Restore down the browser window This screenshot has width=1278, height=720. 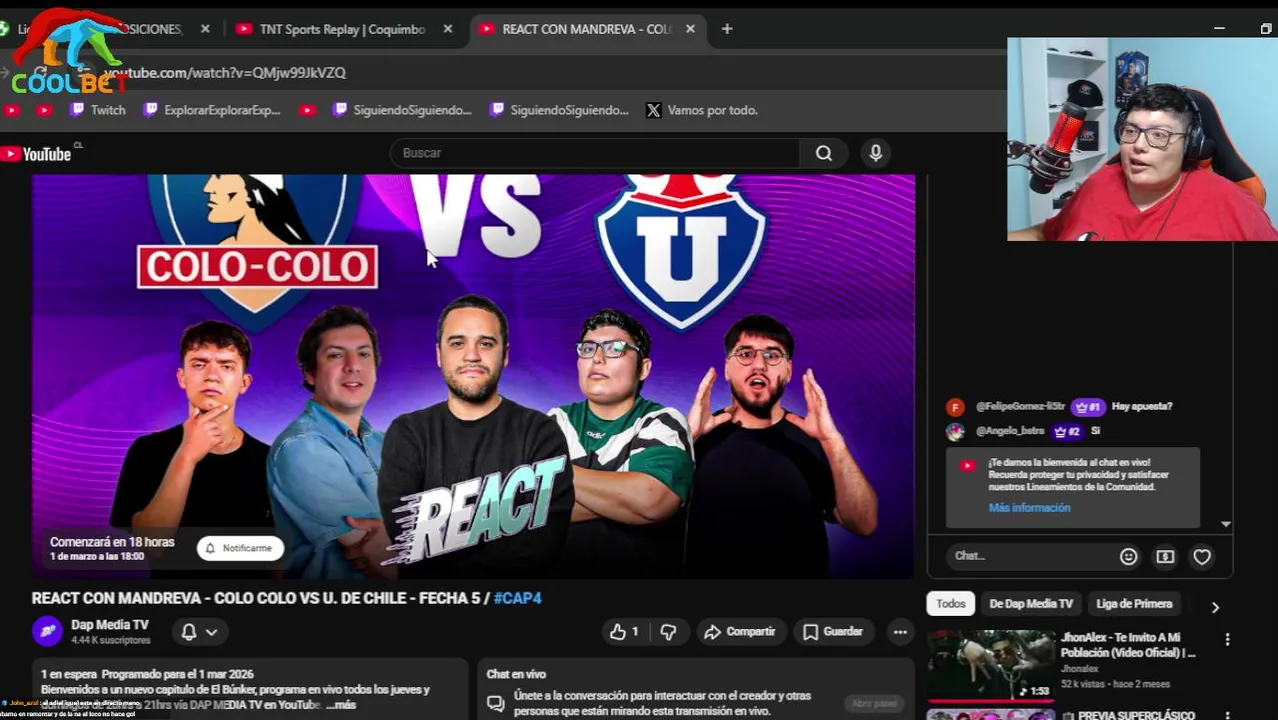pos(1266,29)
